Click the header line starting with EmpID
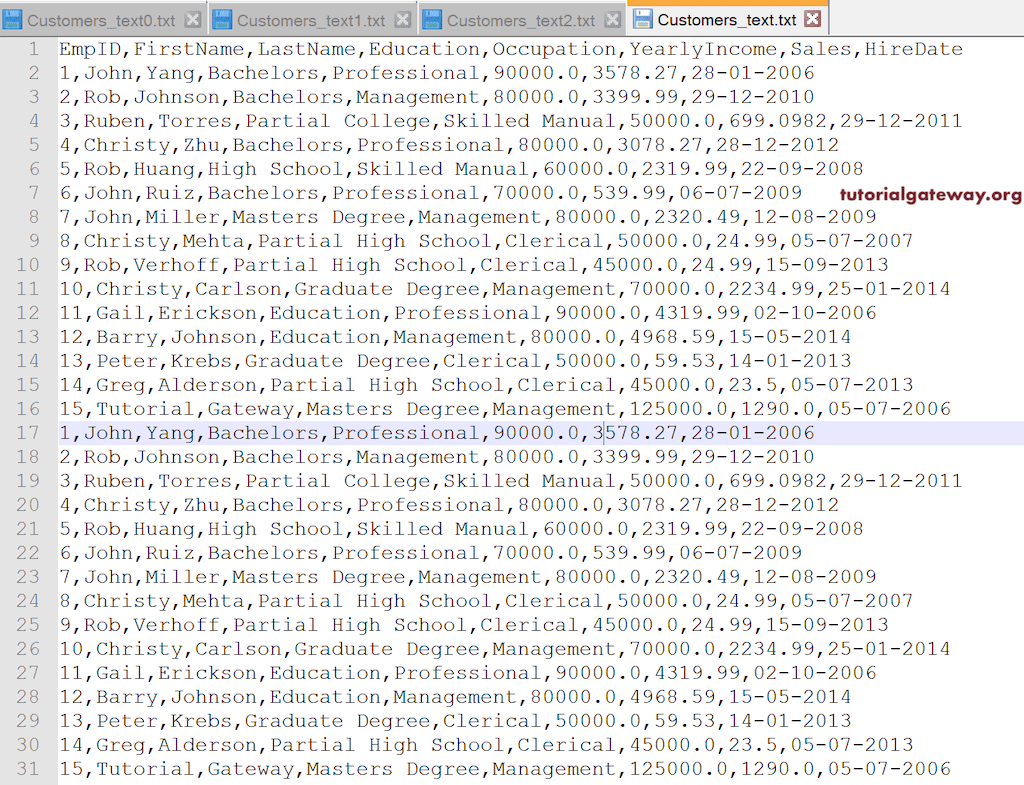The image size is (1024, 785). coord(511,50)
